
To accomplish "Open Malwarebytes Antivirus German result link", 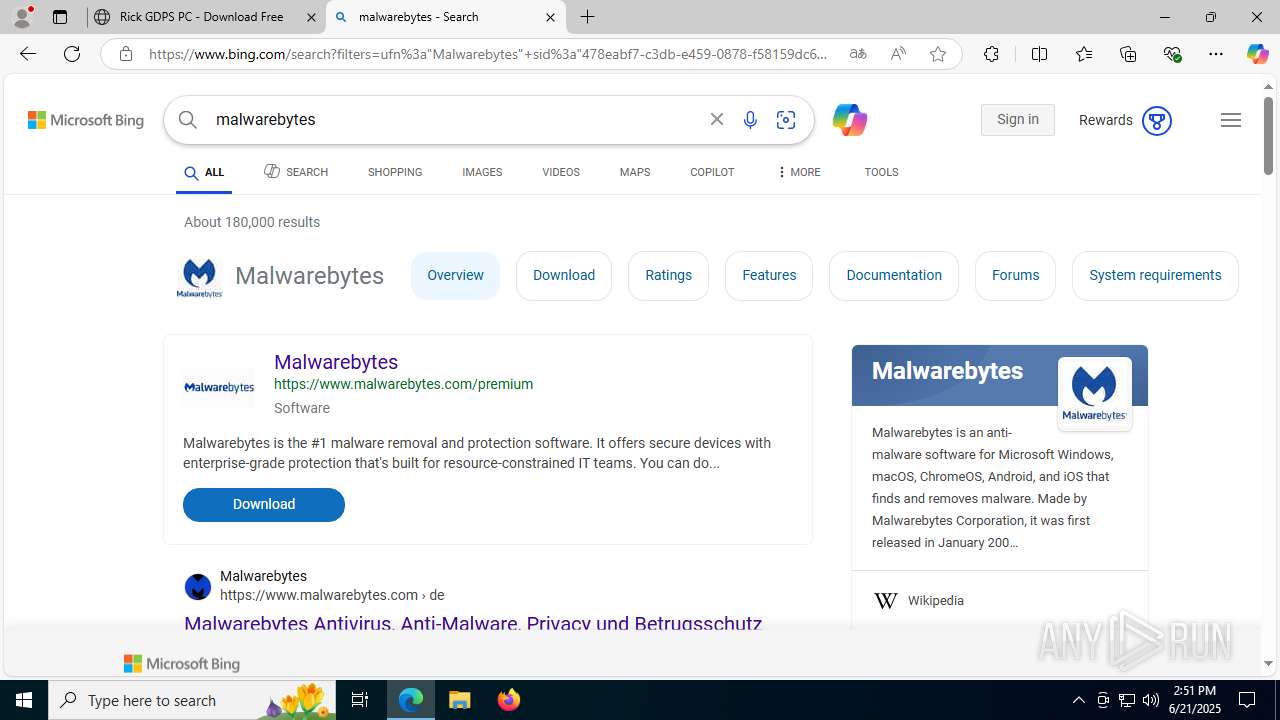I will (x=473, y=624).
